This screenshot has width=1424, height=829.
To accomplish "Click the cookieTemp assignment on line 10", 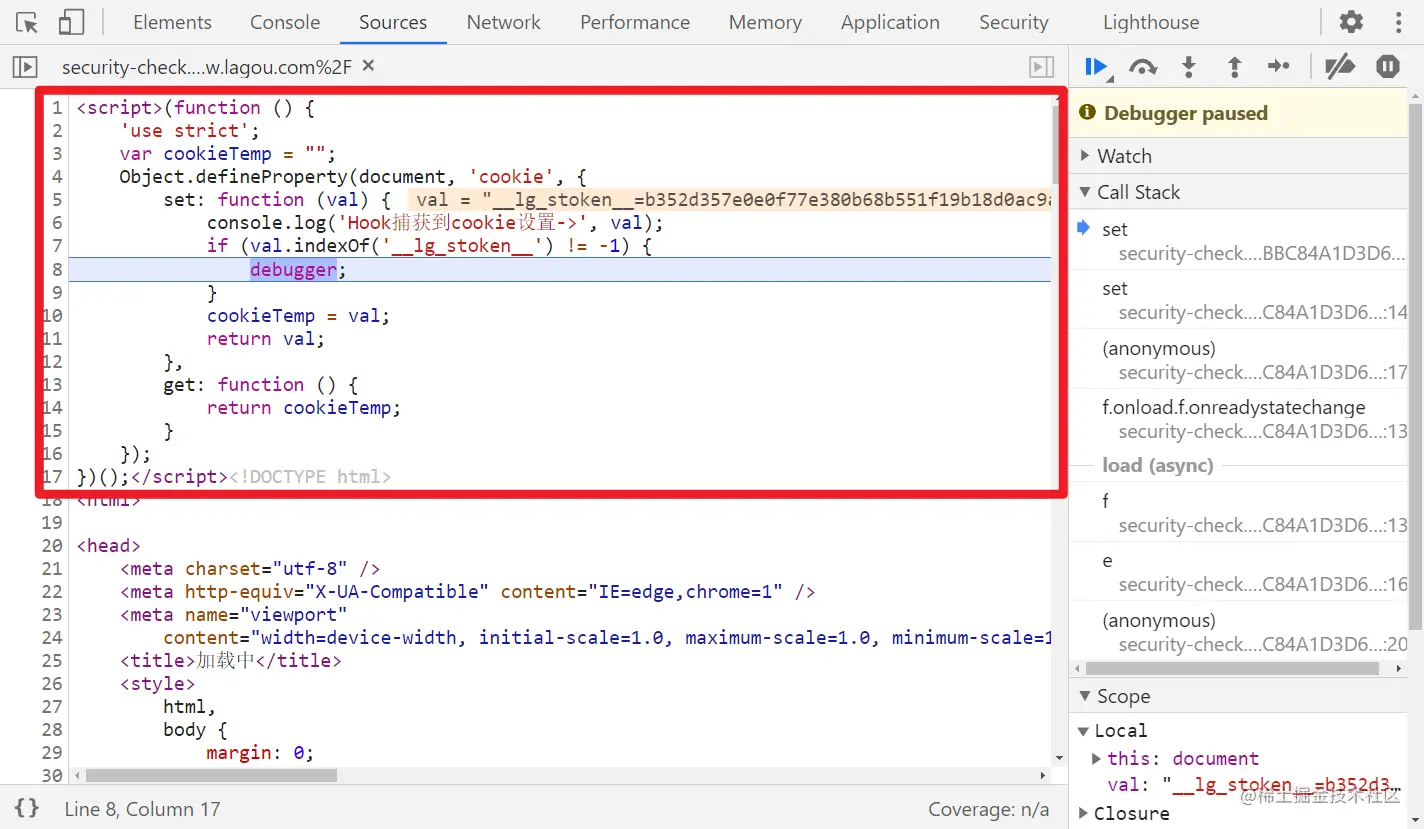I will pos(298,315).
